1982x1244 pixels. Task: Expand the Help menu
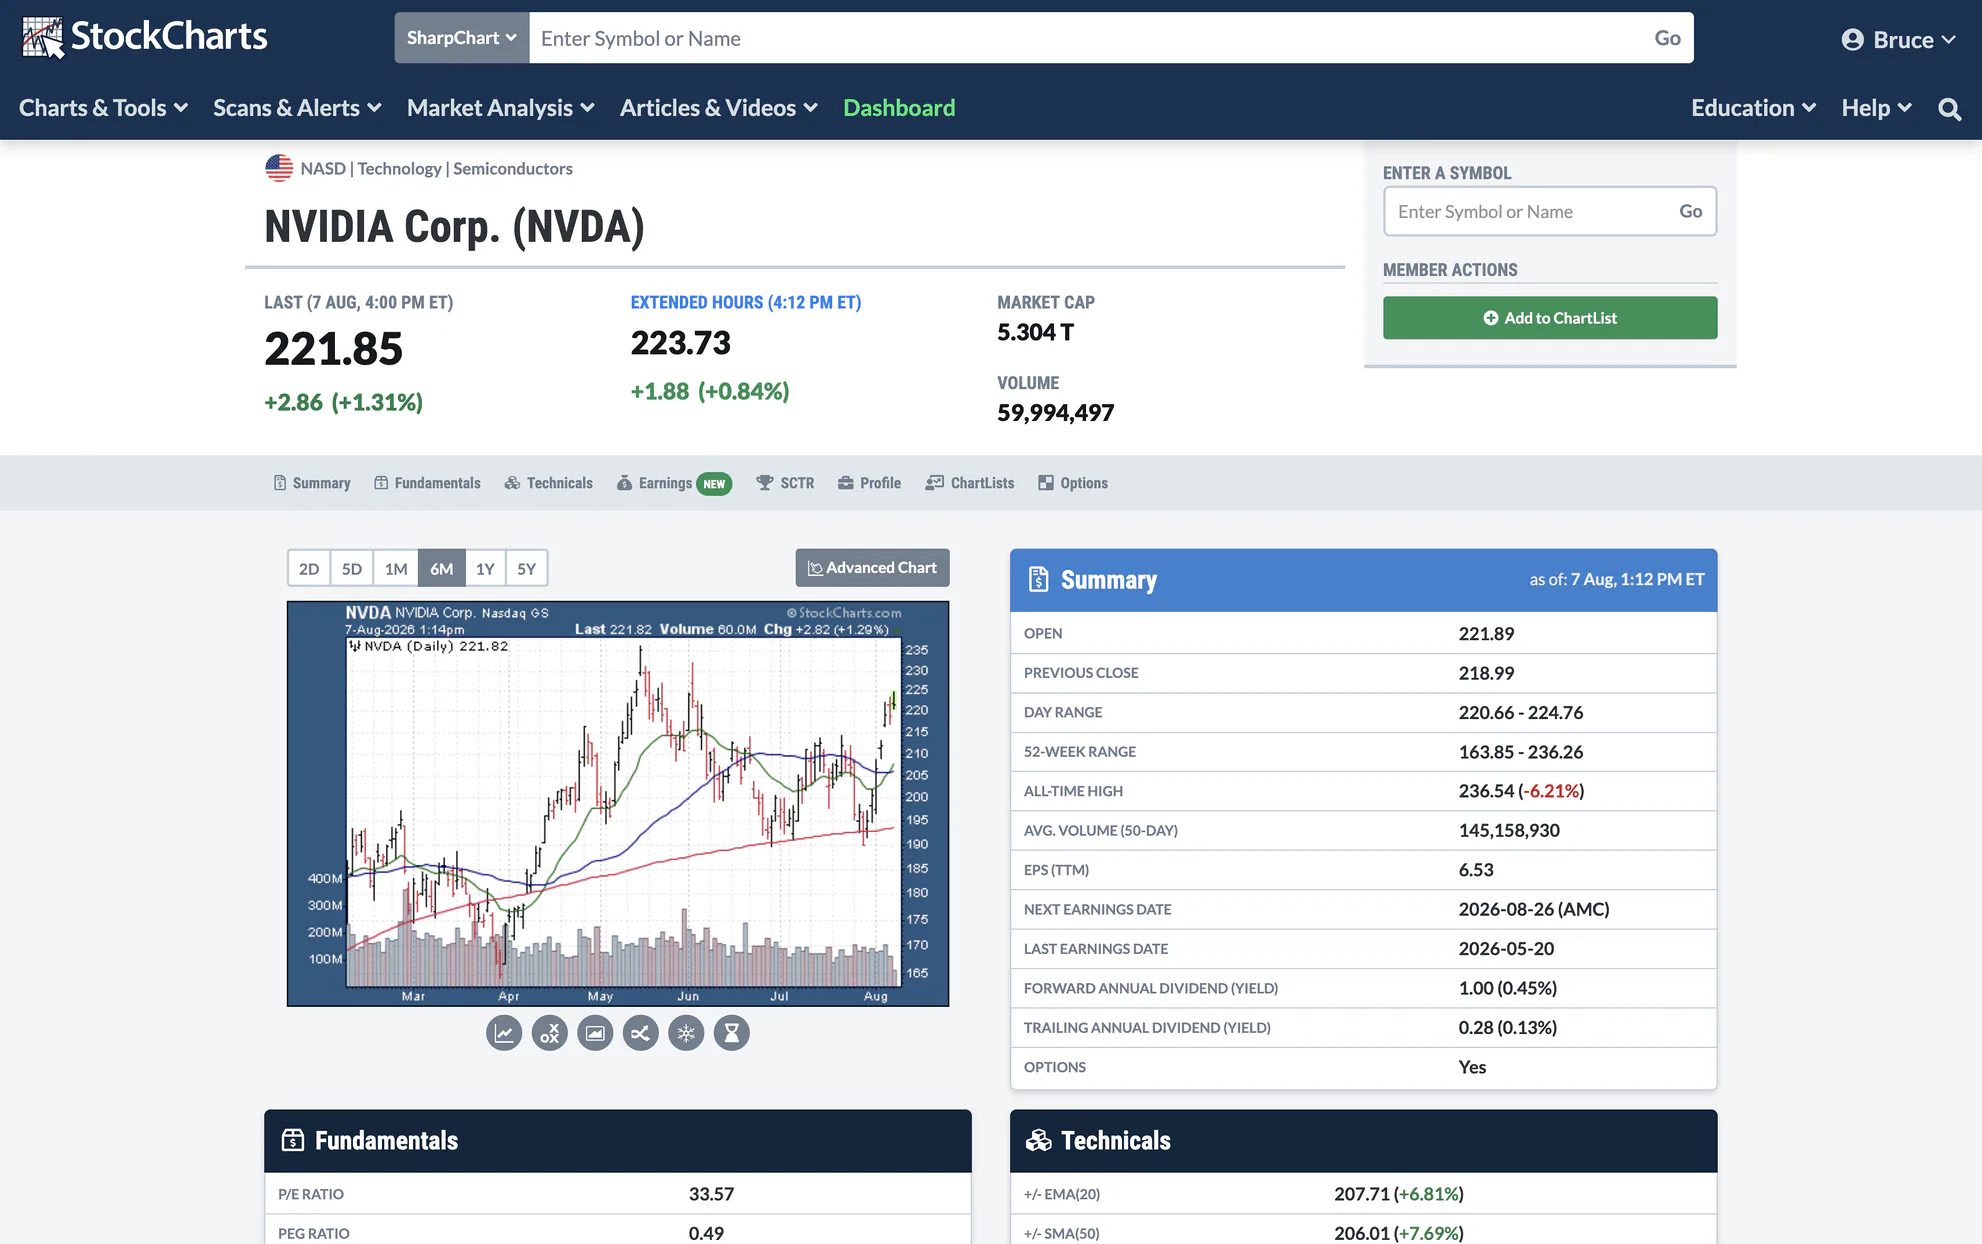click(1877, 108)
